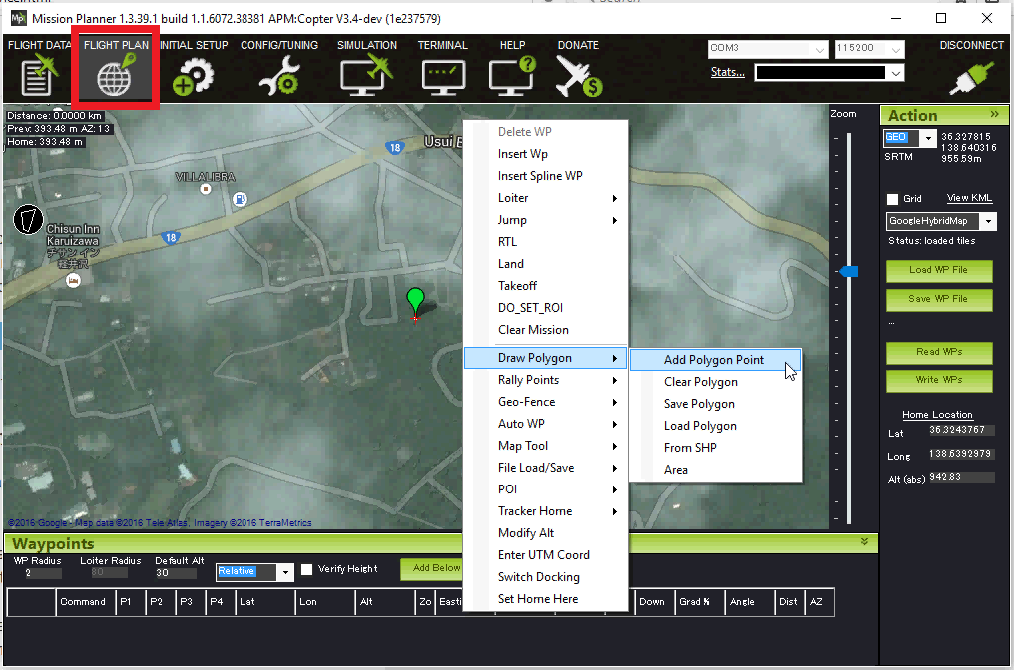Collapse the Waypoints panel using chevron

(x=864, y=541)
